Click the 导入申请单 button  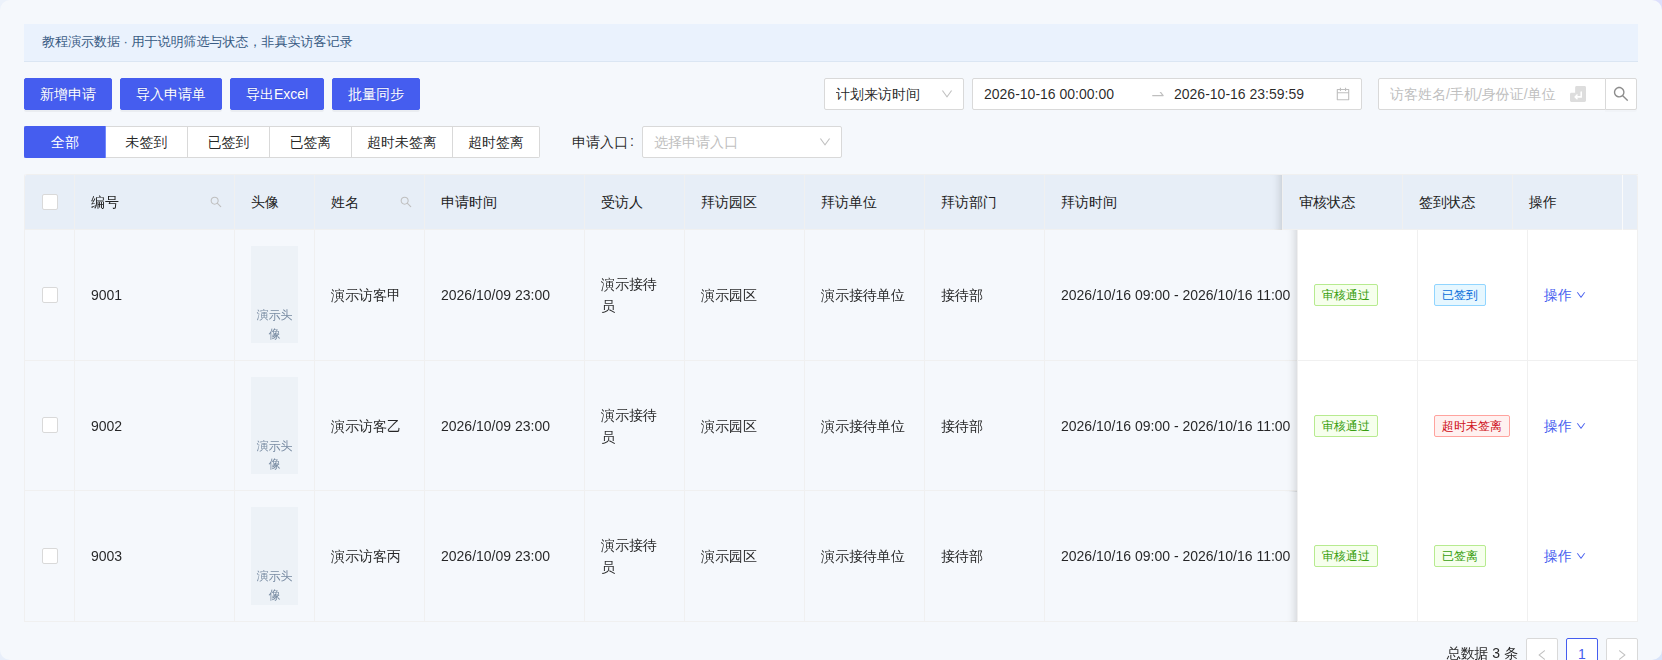coord(170,94)
